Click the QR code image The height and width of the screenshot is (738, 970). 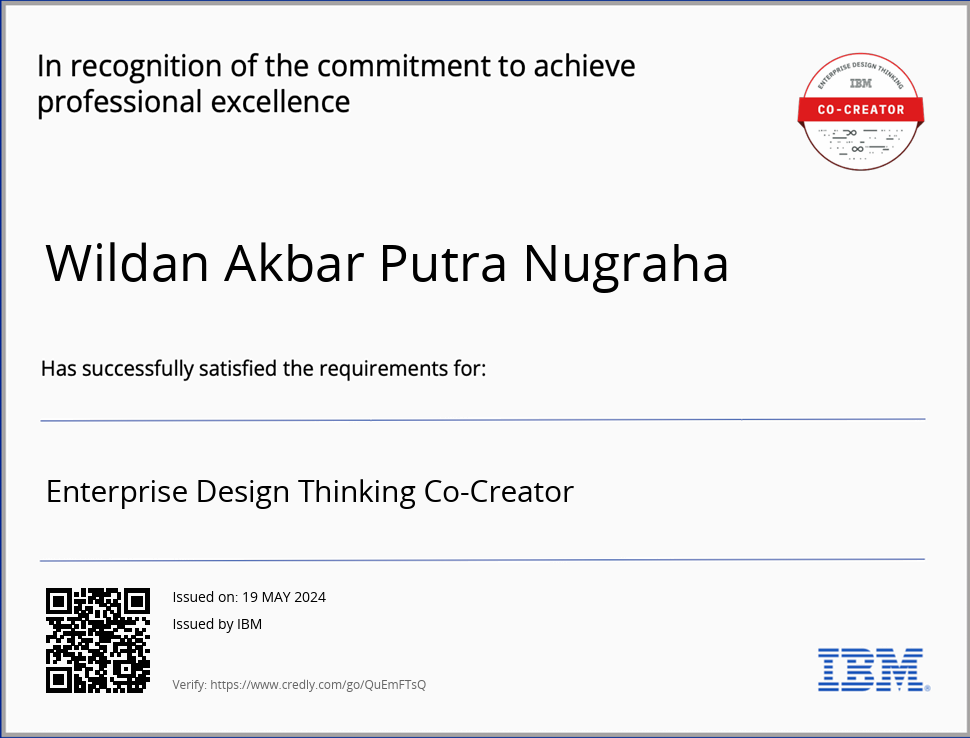[x=98, y=640]
